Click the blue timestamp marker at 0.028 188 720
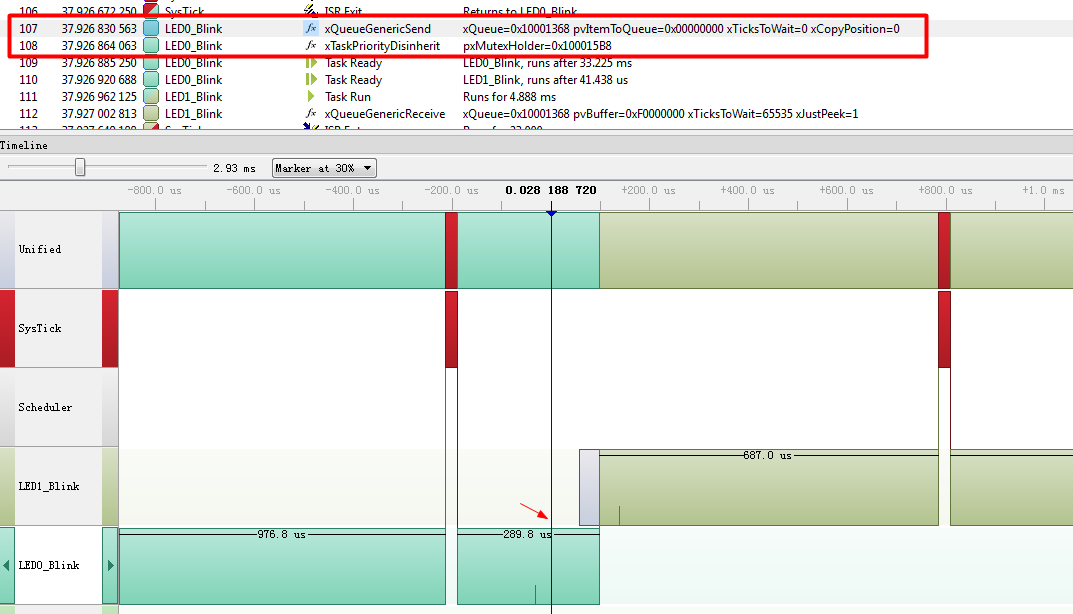 552,212
